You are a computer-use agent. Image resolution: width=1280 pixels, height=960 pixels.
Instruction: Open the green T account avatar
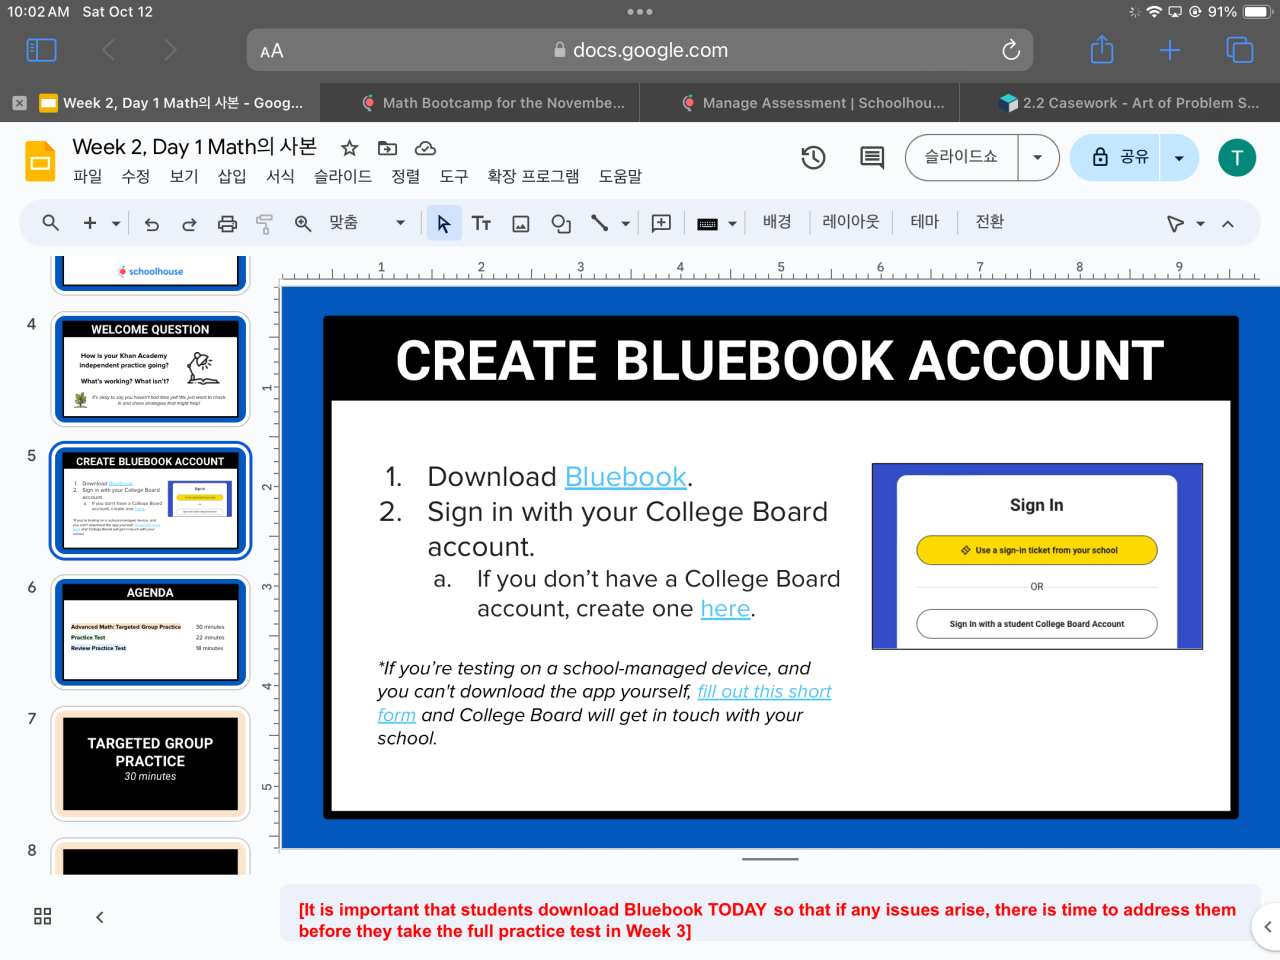(x=1237, y=157)
